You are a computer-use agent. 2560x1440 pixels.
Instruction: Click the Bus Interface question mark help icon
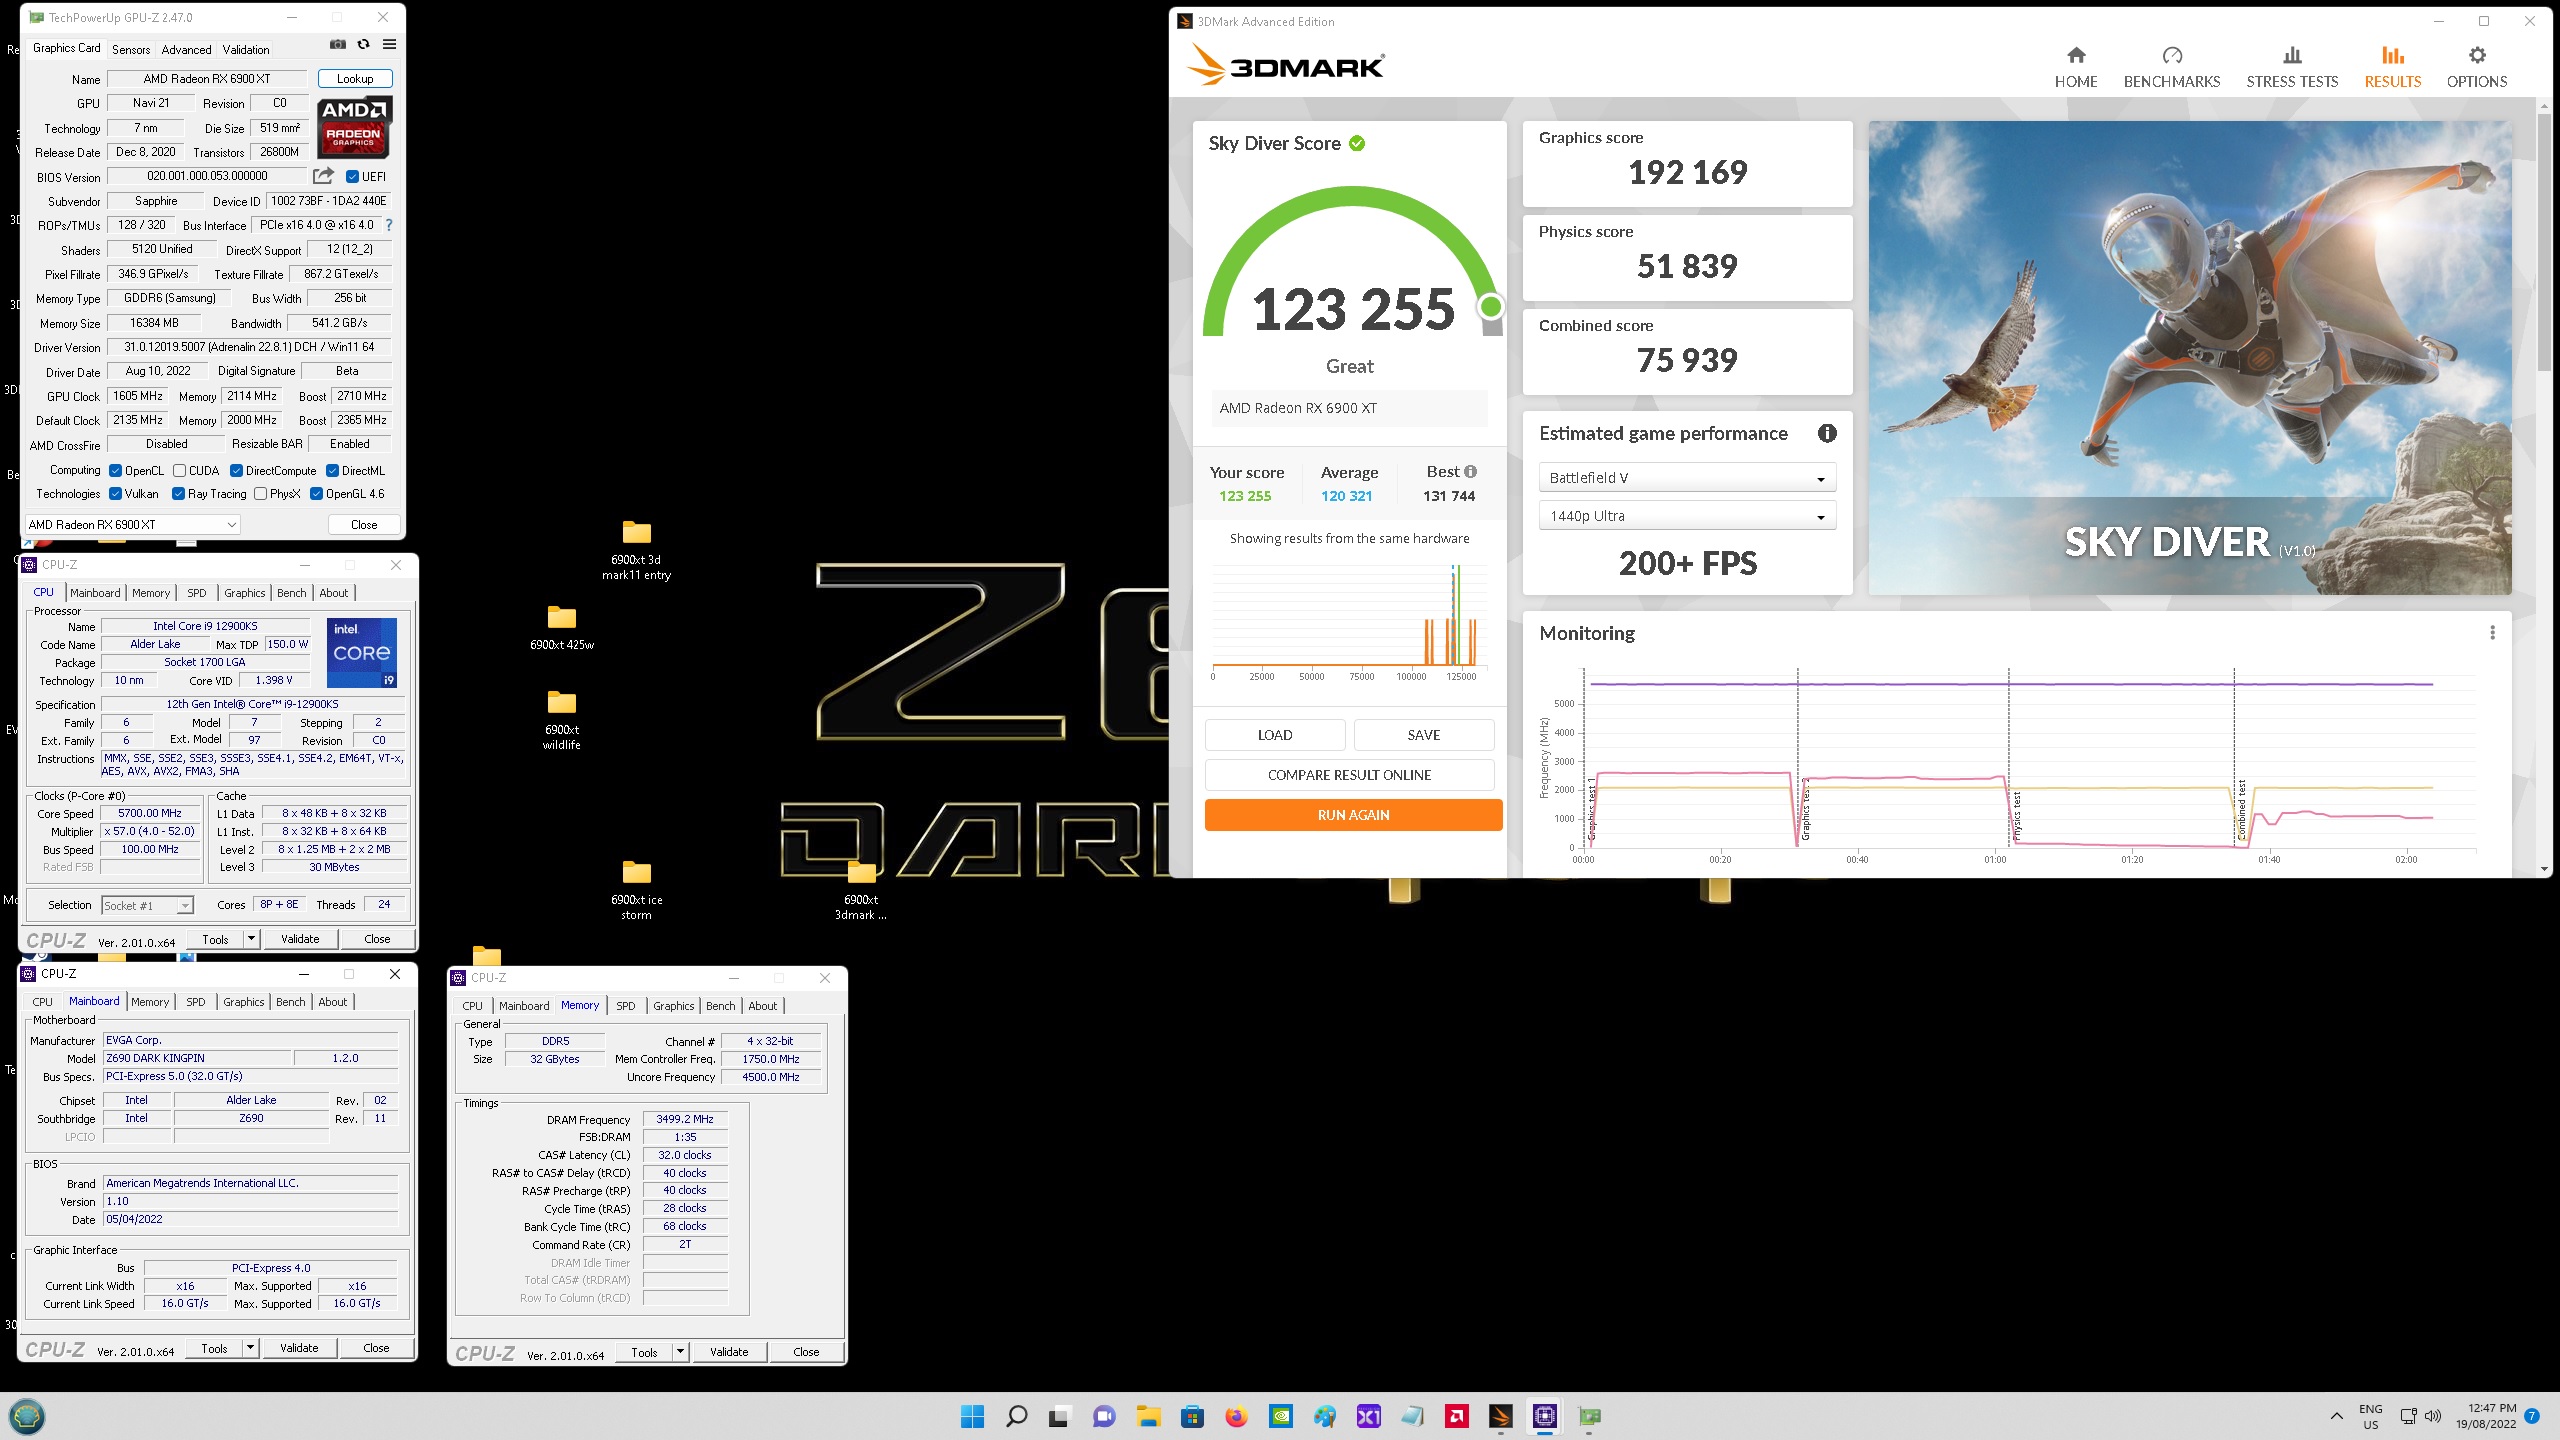point(389,225)
